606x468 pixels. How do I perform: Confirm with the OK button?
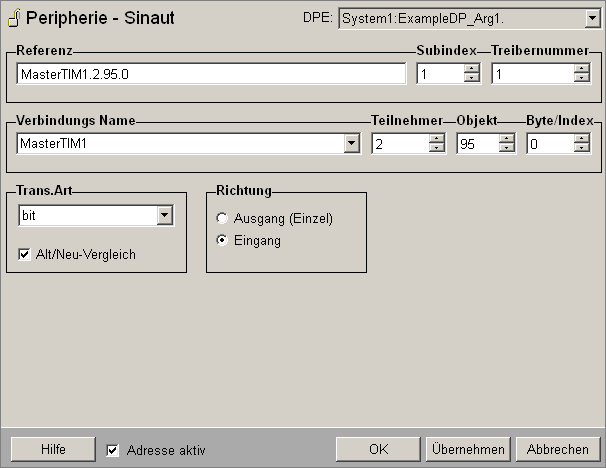(378, 449)
